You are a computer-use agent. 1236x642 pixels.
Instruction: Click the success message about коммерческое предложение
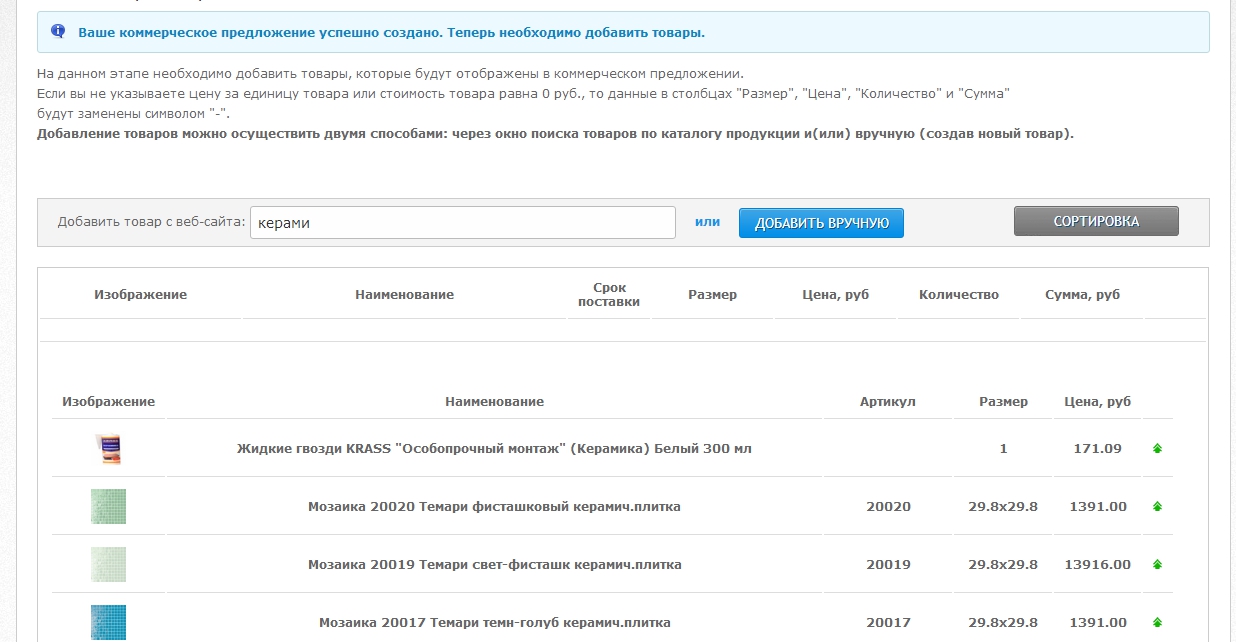pos(392,33)
